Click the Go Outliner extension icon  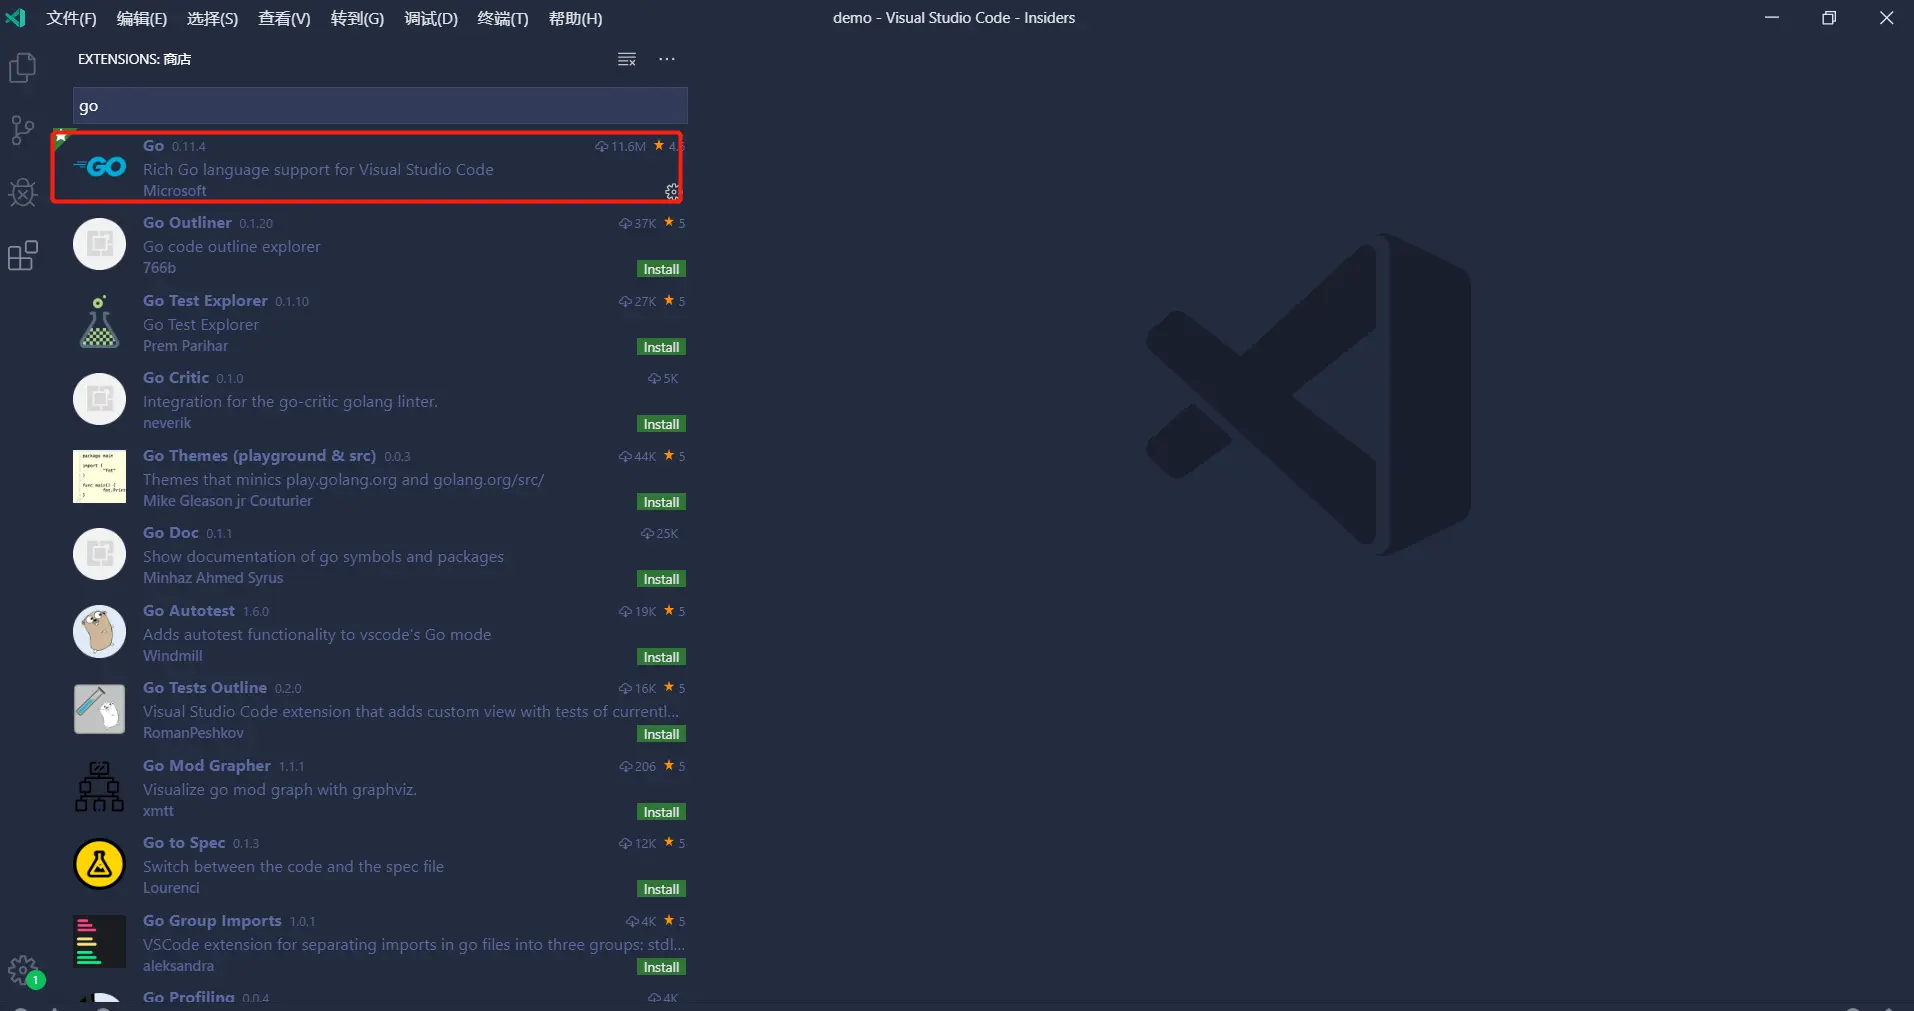tap(100, 244)
